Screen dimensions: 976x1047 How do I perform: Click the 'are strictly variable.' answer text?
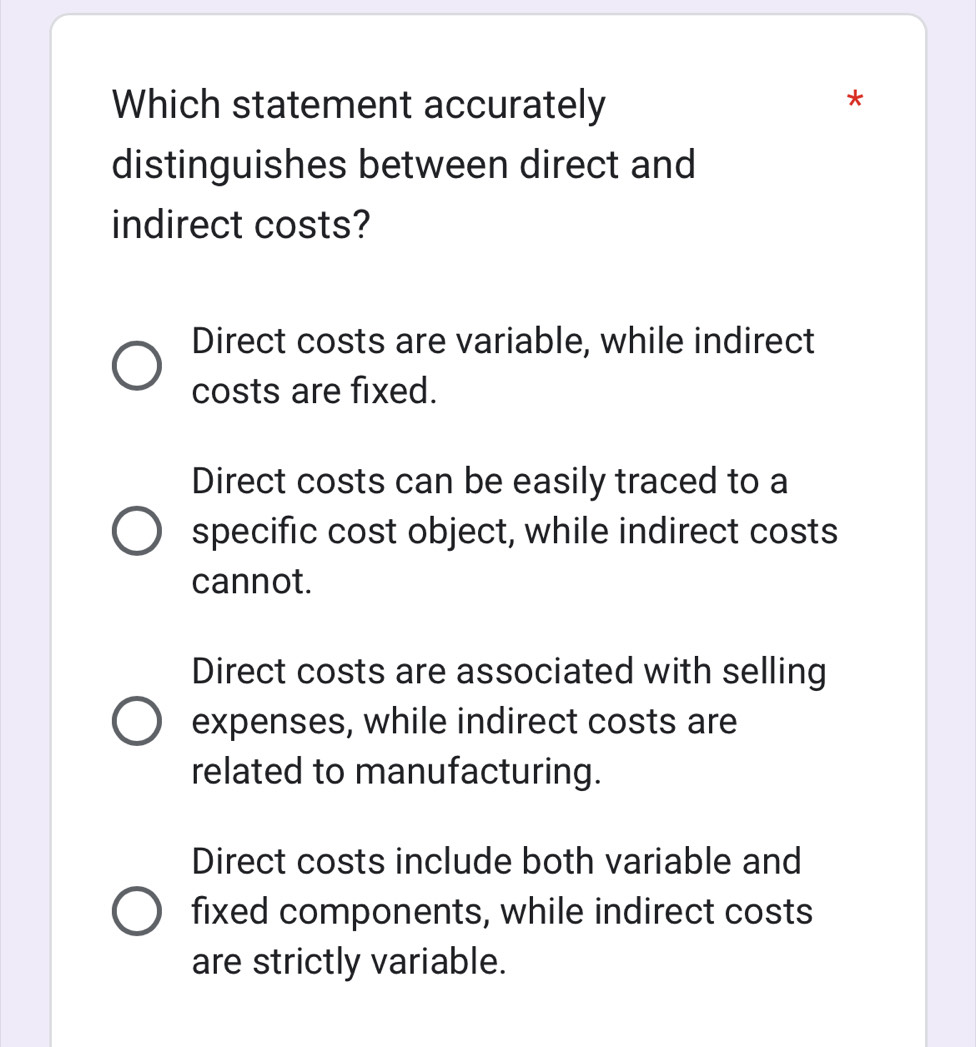point(348,962)
